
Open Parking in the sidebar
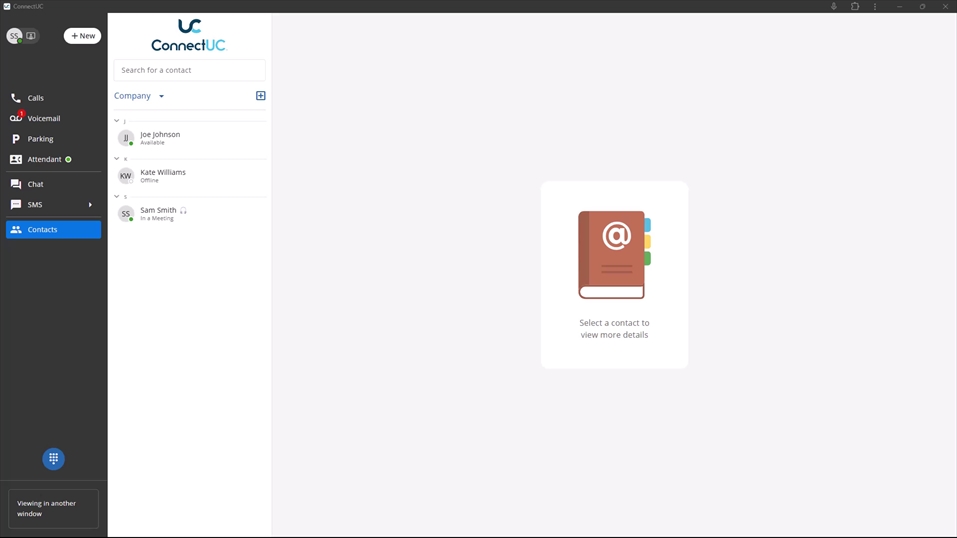[x=40, y=139]
